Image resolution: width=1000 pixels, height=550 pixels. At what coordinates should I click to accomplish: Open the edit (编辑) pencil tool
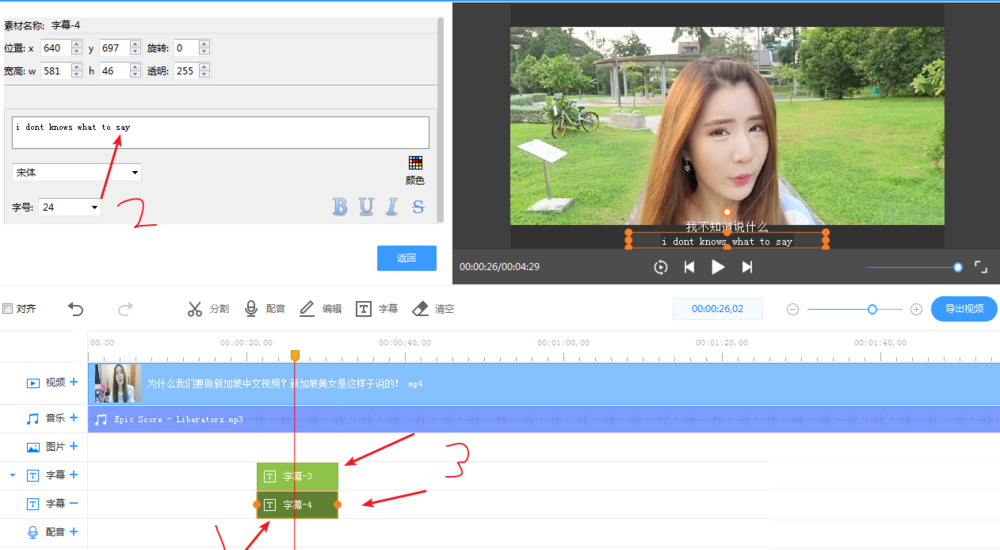[308, 309]
